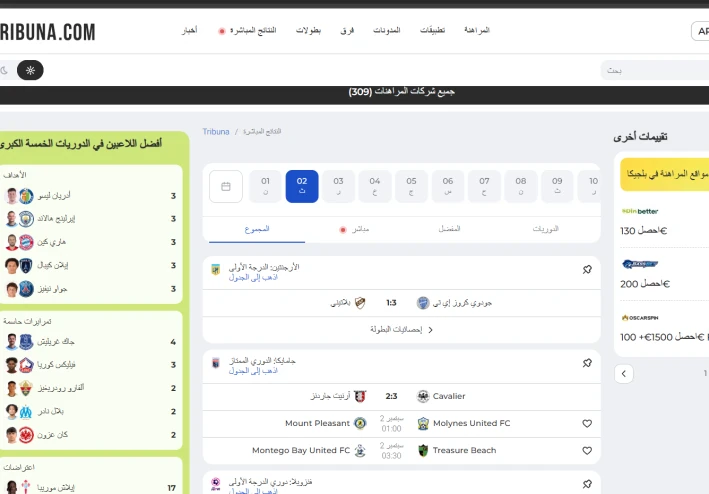Select player إيرلينج هالاند in goals list
This screenshot has height=494, width=709.
click(x=56, y=219)
